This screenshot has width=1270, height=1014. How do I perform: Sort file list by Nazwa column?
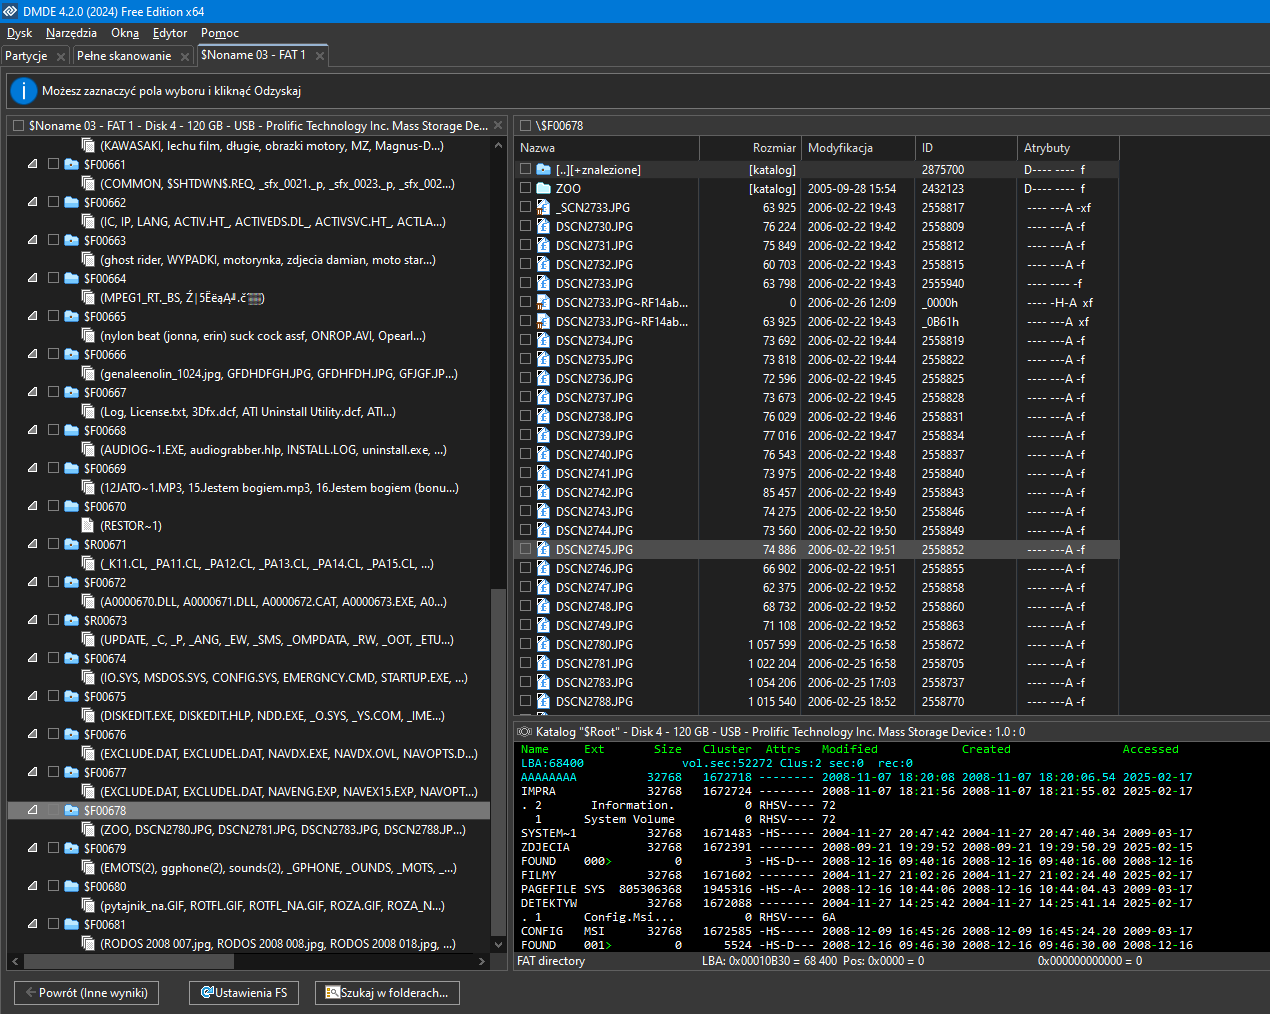pyautogui.click(x=606, y=148)
